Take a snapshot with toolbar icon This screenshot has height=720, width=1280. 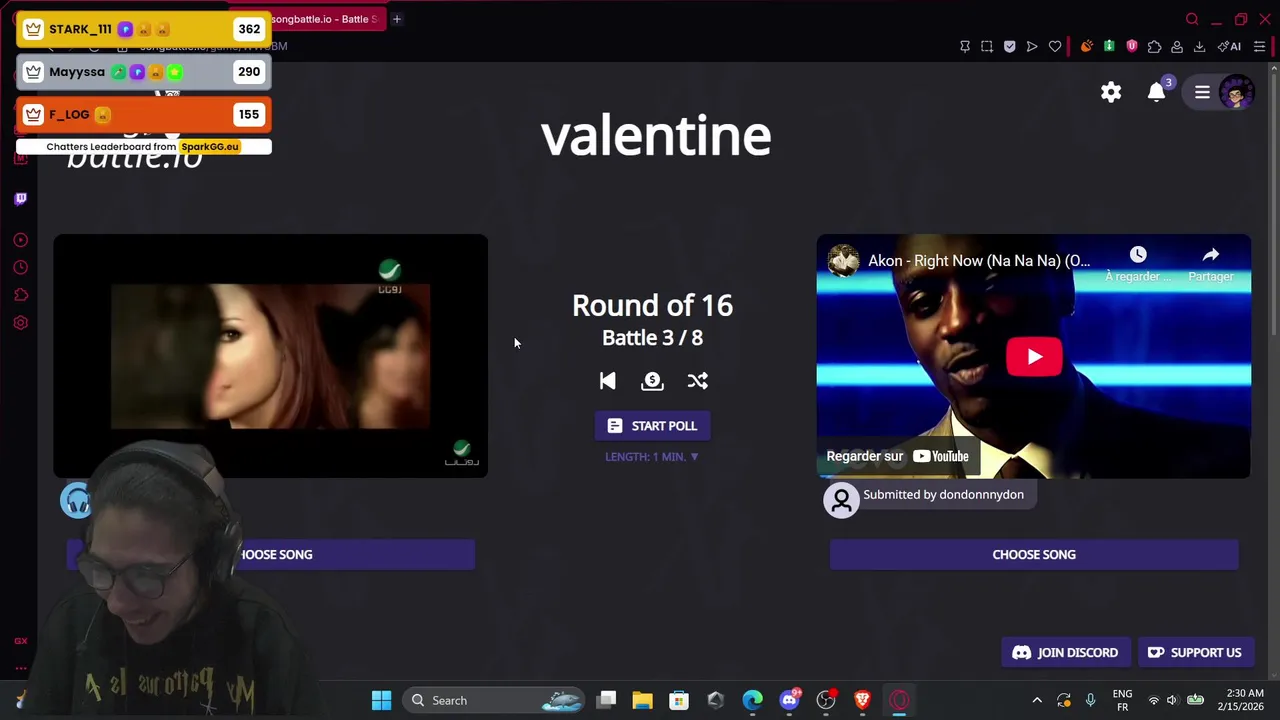(x=987, y=46)
